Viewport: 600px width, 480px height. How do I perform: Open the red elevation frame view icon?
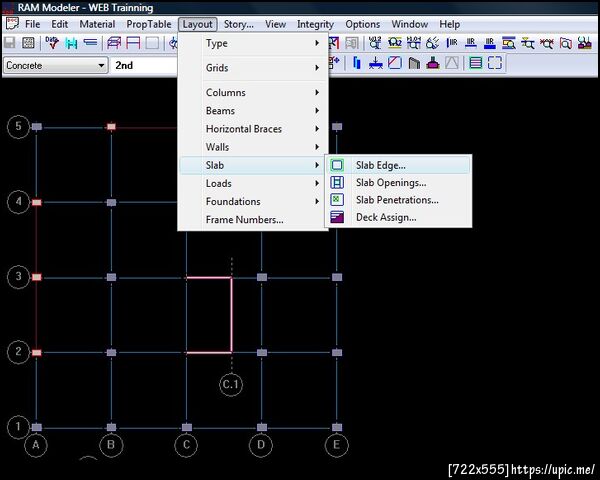(133, 43)
